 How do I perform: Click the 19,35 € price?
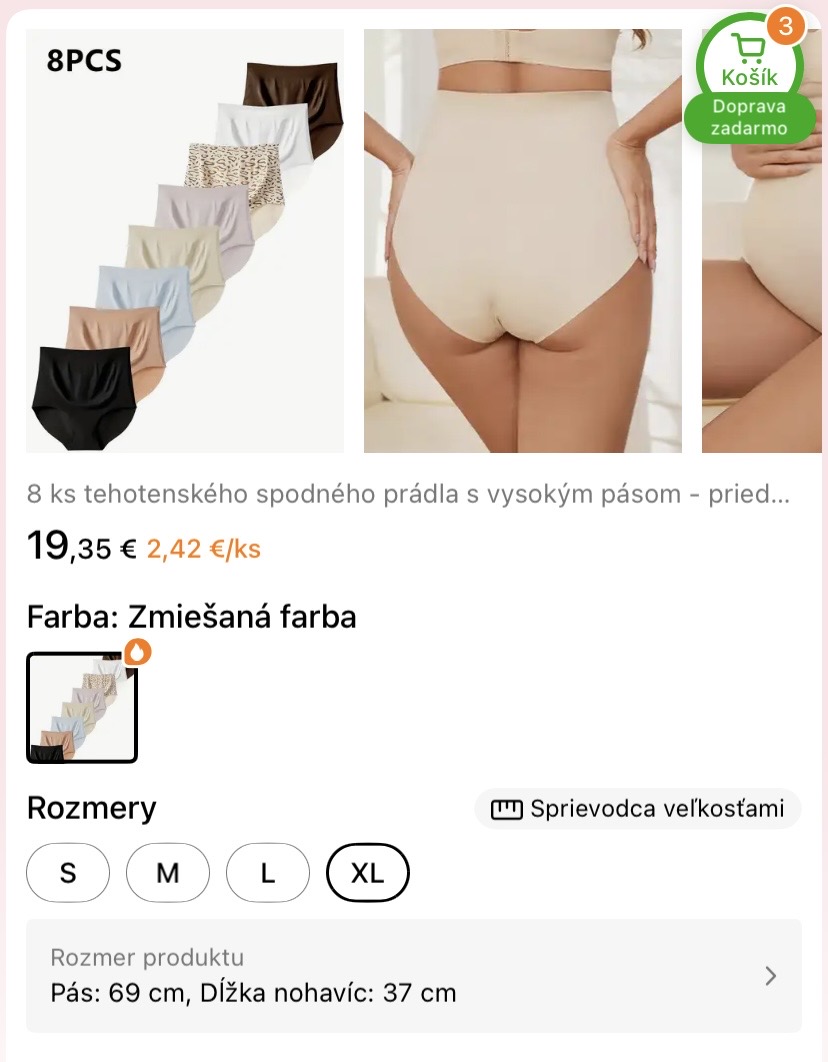82,546
